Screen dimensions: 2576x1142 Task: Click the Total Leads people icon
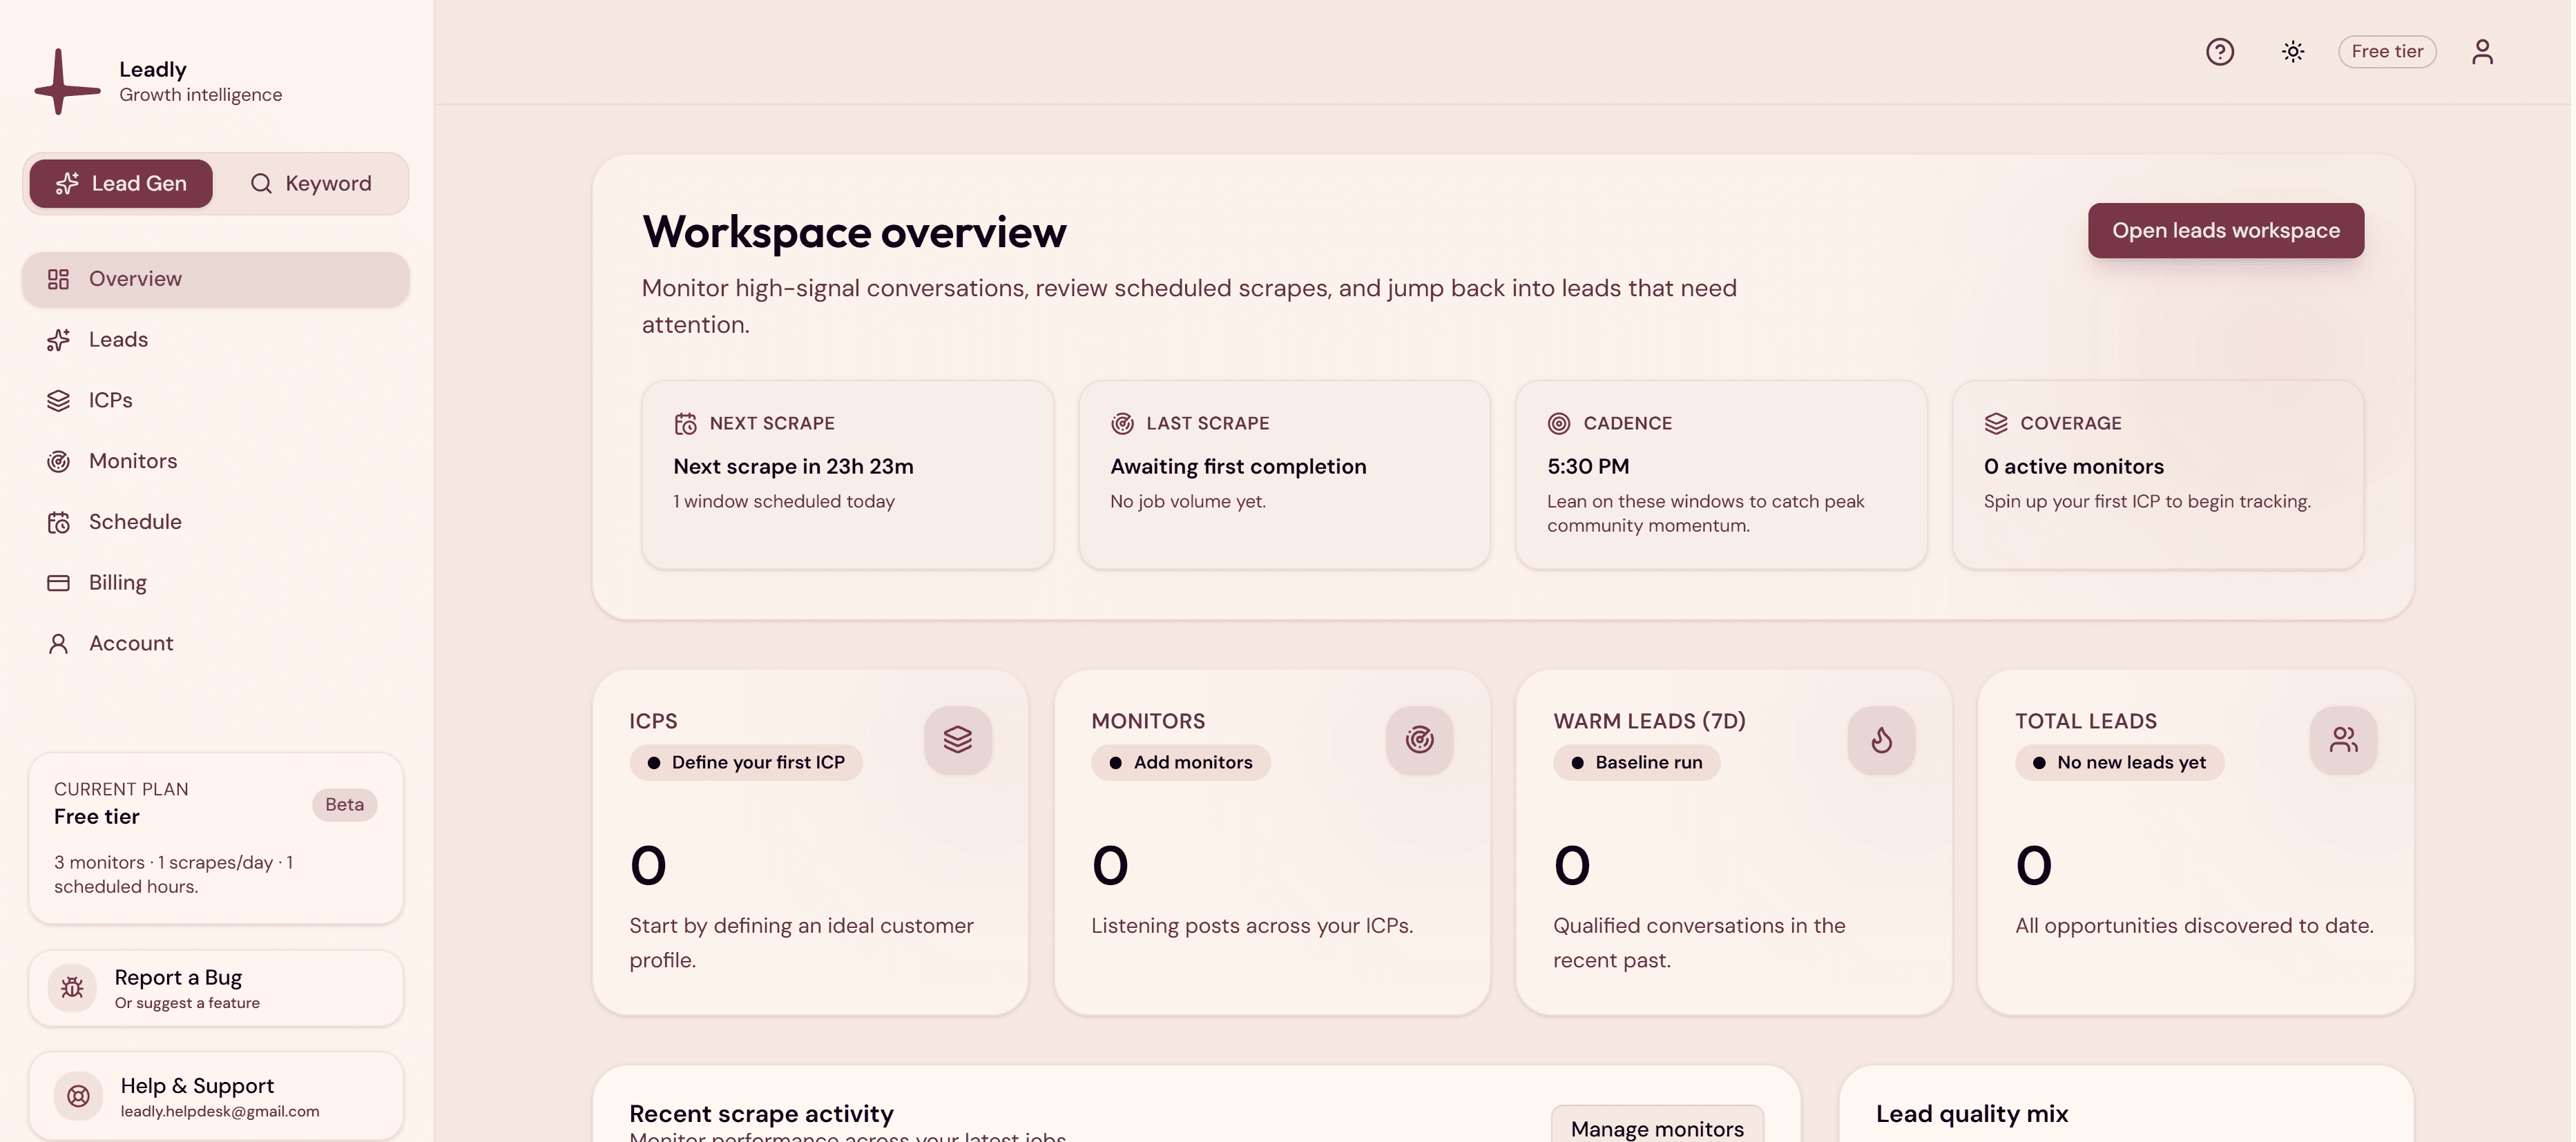click(x=2343, y=740)
